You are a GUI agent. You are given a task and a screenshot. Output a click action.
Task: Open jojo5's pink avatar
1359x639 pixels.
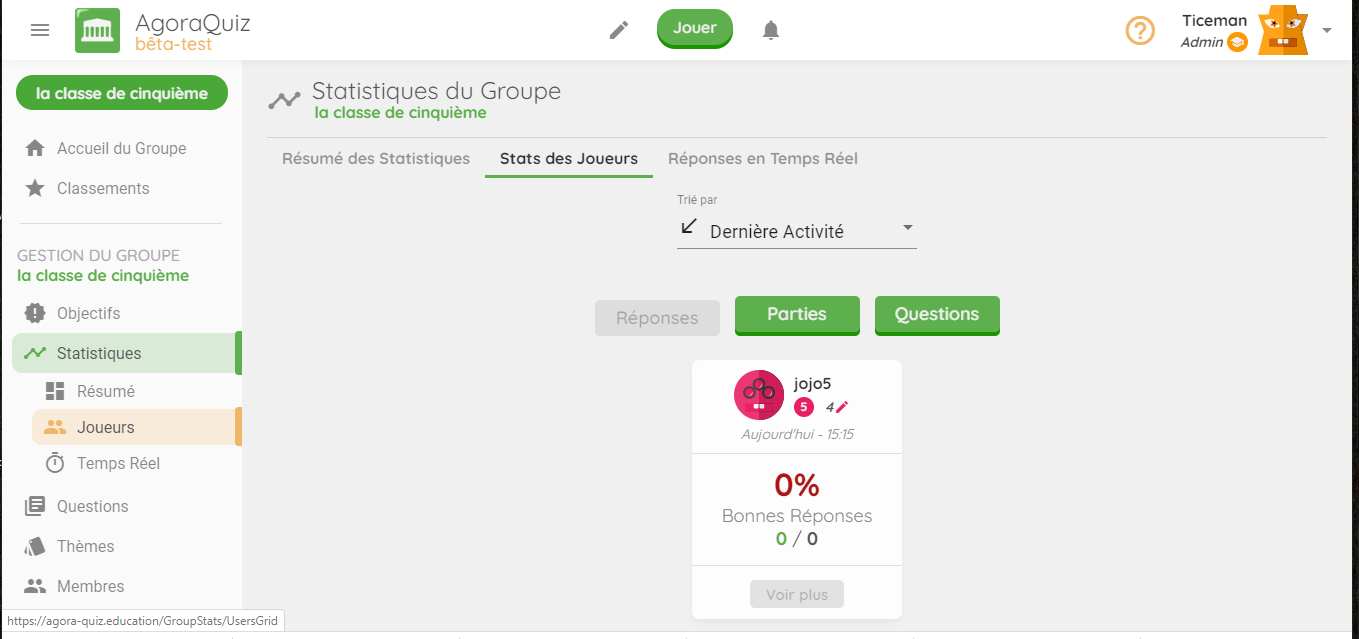point(759,394)
